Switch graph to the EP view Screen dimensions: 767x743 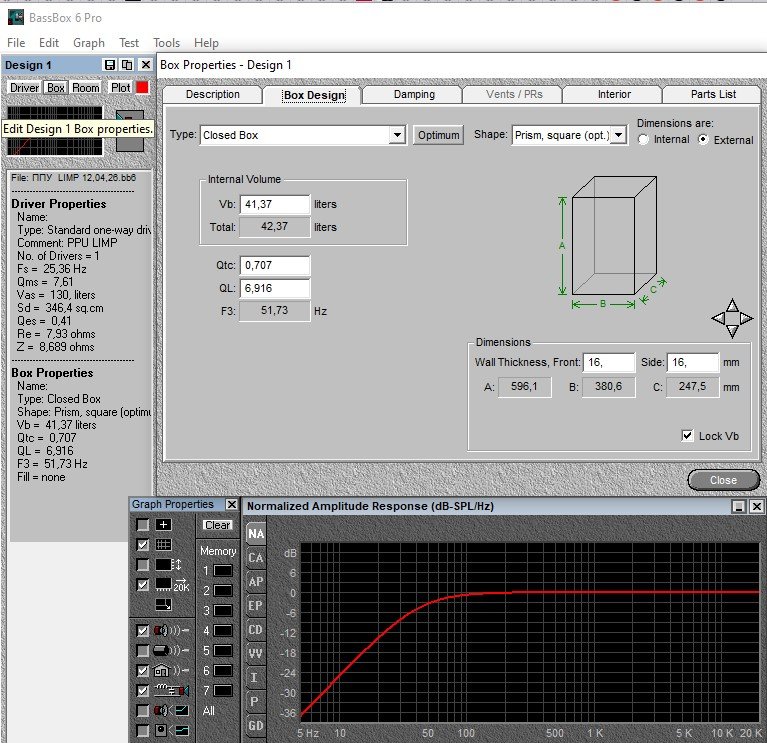256,606
